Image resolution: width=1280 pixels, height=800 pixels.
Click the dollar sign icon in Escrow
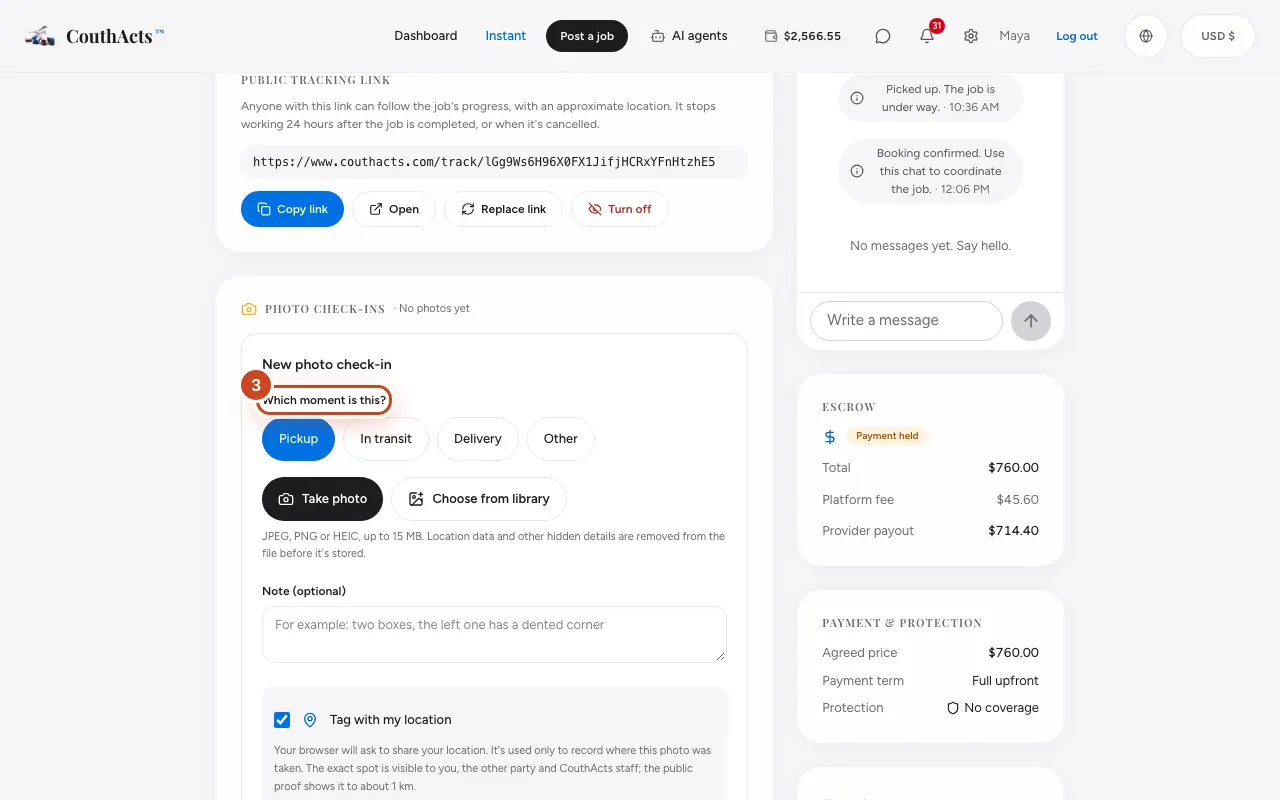pos(830,436)
